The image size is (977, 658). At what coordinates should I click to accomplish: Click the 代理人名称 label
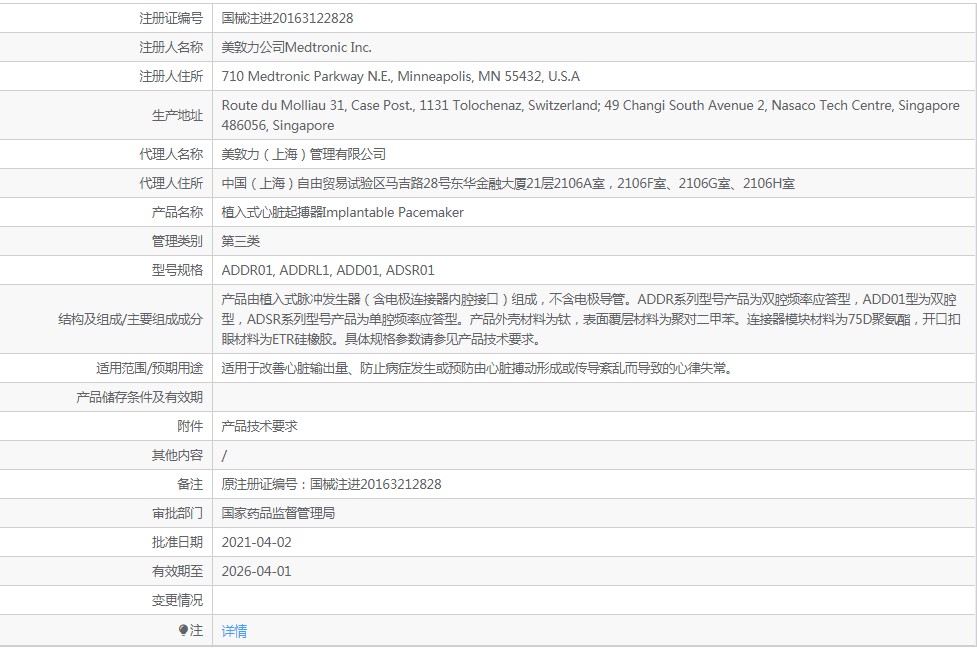pos(171,154)
